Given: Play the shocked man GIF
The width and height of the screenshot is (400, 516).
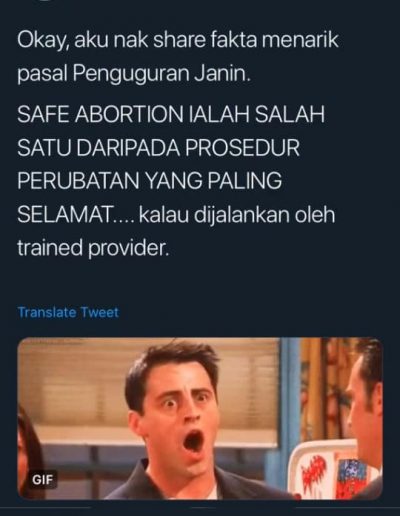Looking at the screenshot, I should click(200, 418).
